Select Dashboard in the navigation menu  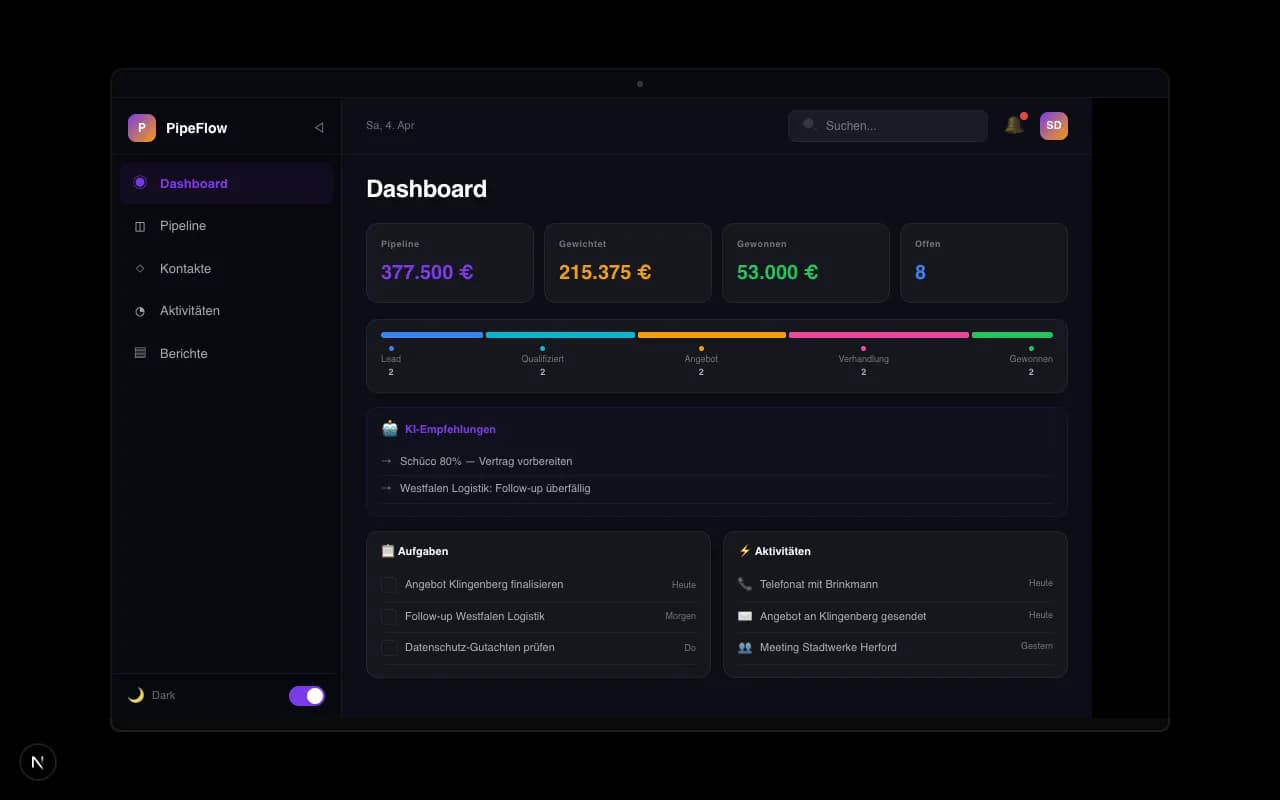(194, 183)
